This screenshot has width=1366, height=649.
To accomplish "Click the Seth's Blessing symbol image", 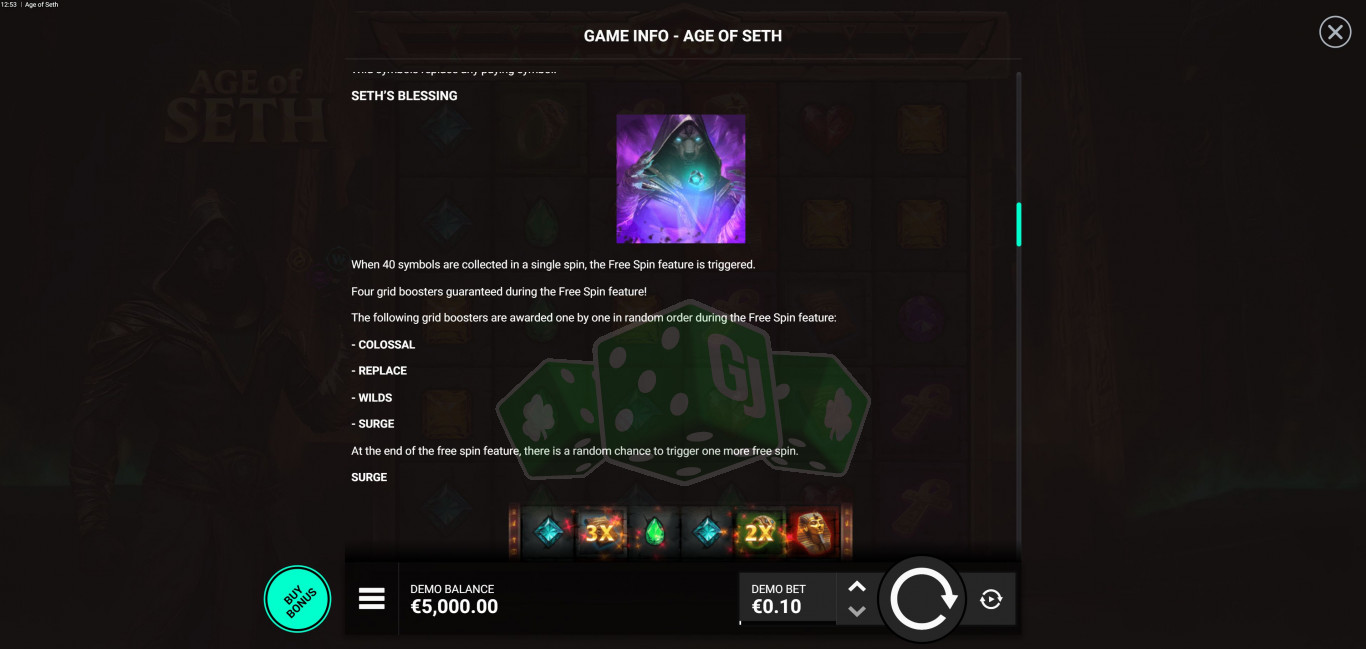I will point(681,179).
